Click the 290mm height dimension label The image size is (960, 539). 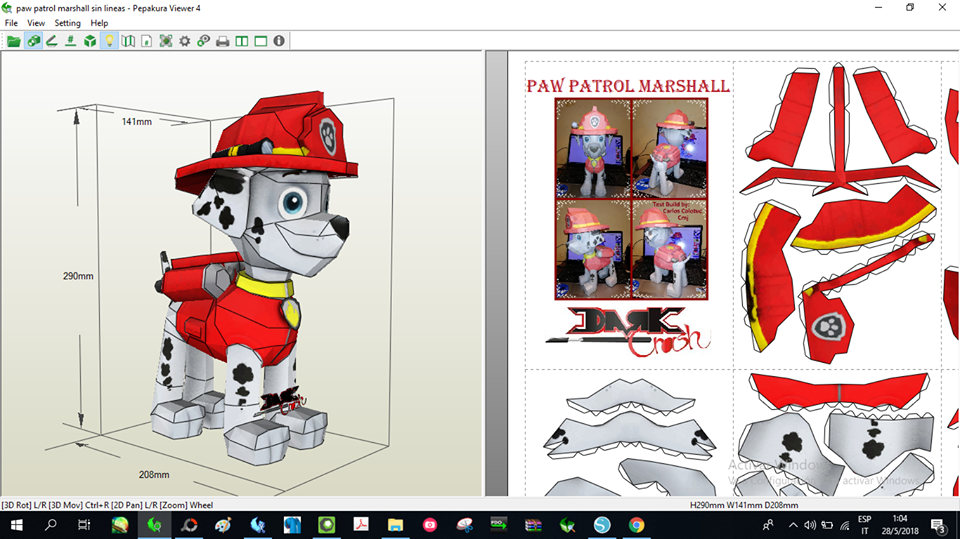pos(78,276)
